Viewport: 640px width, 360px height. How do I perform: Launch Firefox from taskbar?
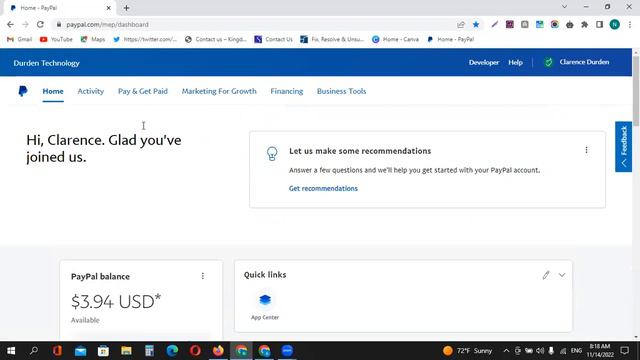pos(218,351)
